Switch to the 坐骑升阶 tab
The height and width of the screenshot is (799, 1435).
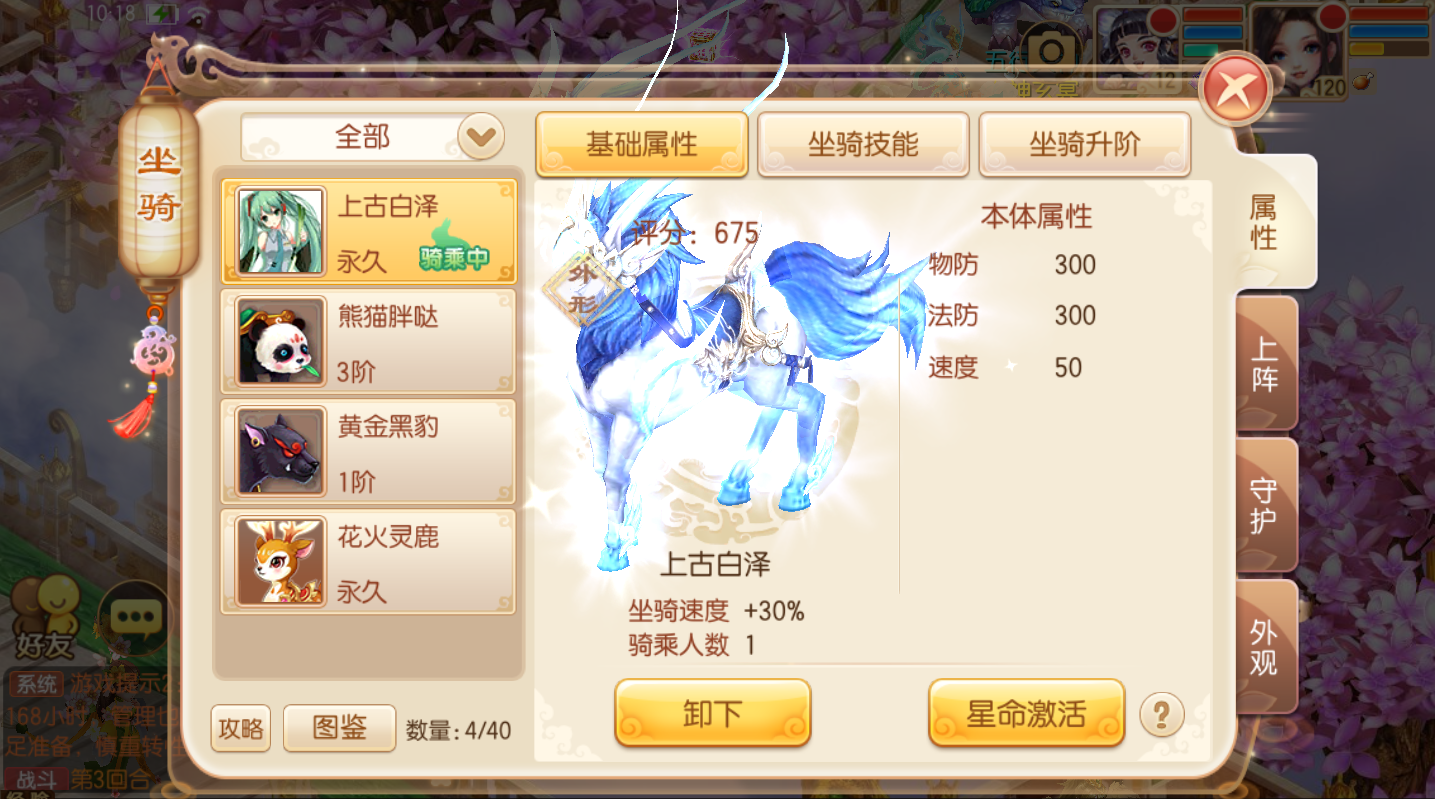(1085, 144)
